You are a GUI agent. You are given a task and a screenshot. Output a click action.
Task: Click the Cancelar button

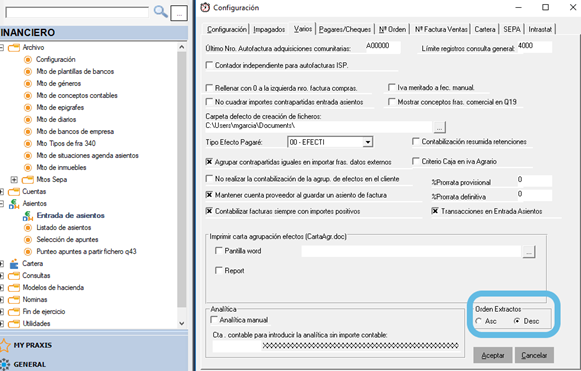(534, 355)
